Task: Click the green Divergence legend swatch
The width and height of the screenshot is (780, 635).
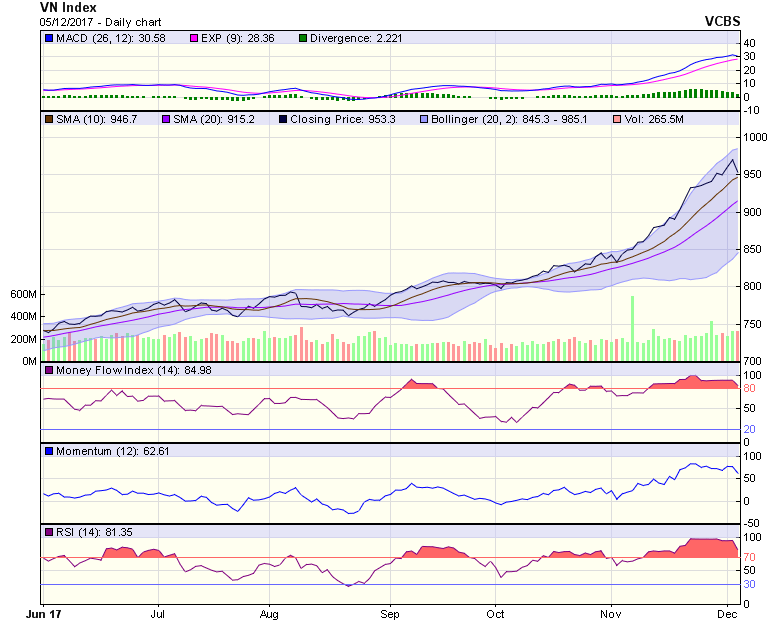Action: (303, 38)
